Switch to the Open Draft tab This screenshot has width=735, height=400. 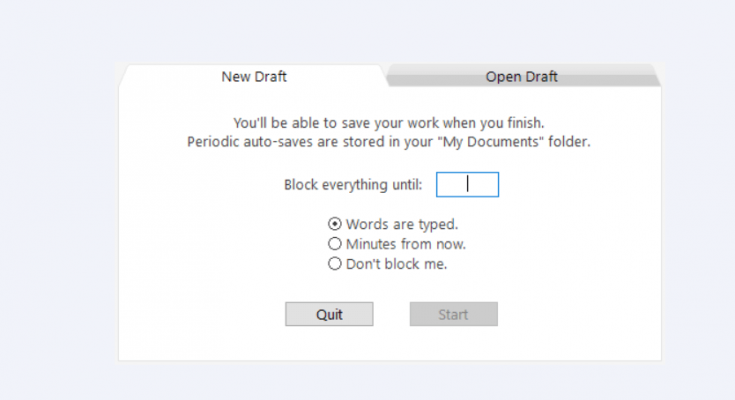coord(521,76)
